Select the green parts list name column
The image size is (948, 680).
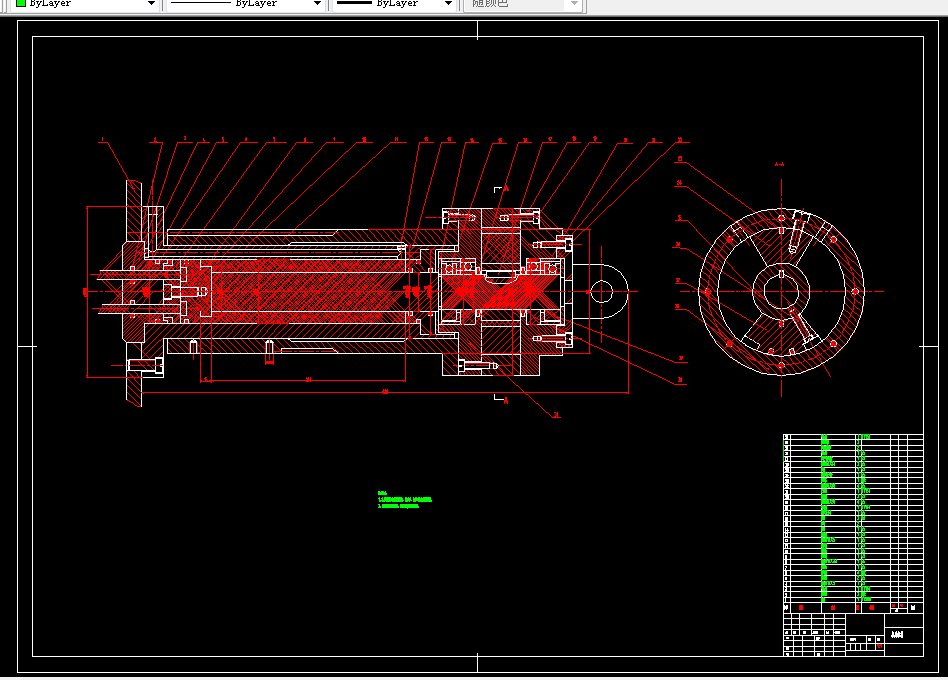point(828,517)
